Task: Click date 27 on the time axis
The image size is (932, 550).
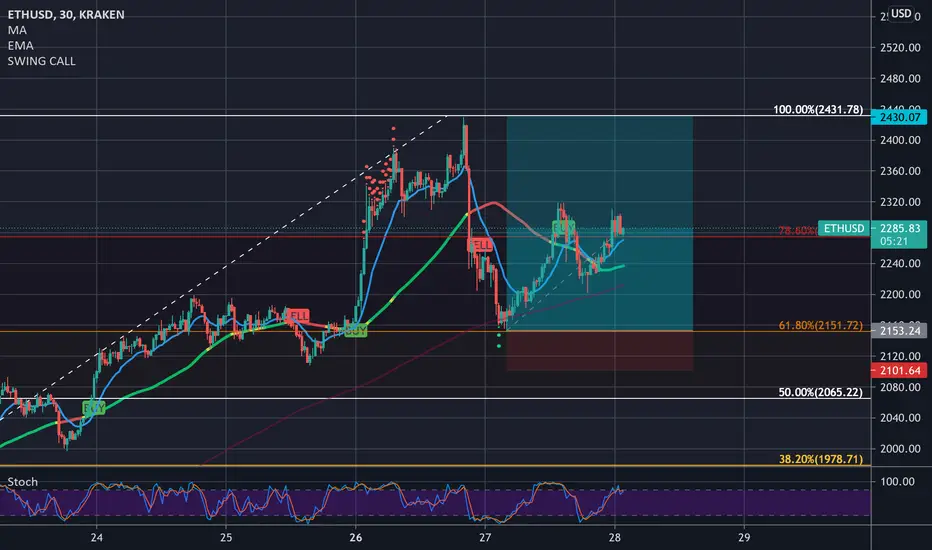Action: pos(485,538)
